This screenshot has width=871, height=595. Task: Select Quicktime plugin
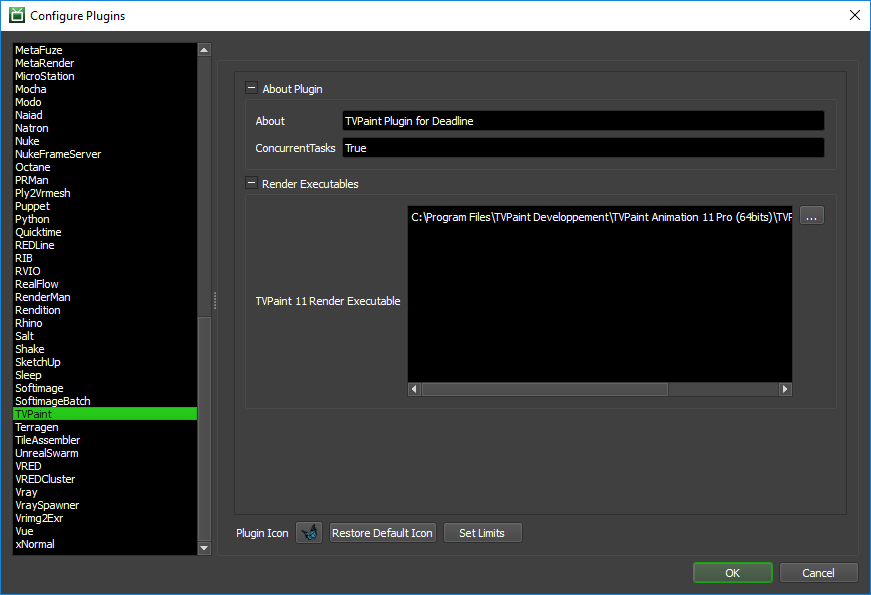coord(105,232)
